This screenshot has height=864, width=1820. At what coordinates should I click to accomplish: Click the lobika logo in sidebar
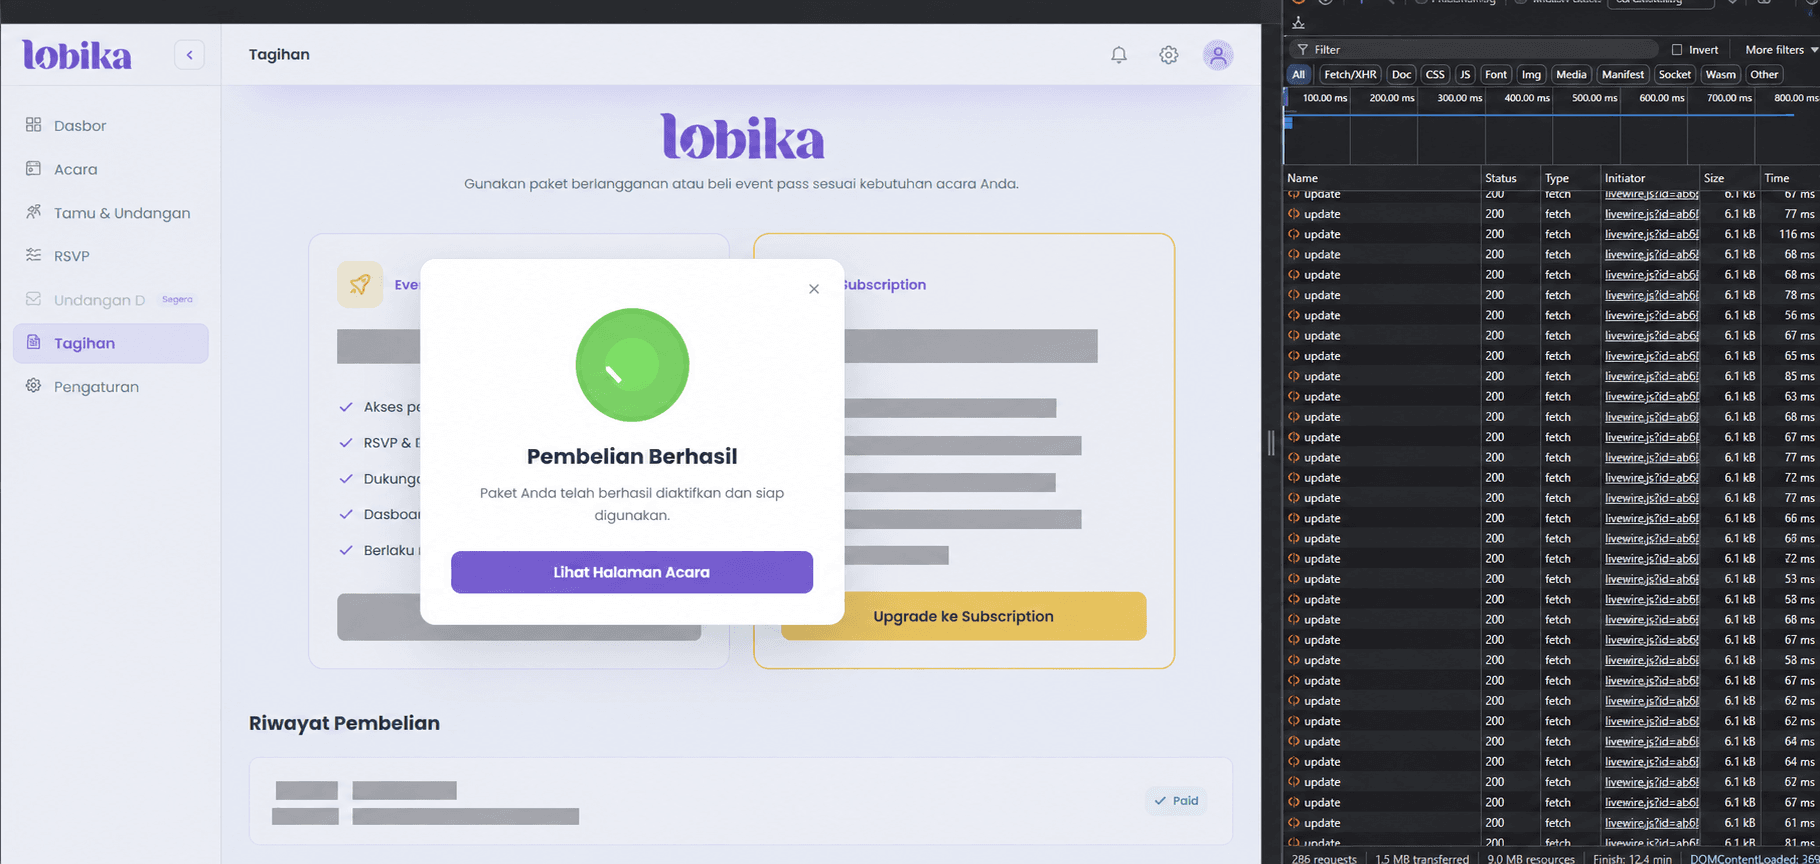[x=77, y=55]
